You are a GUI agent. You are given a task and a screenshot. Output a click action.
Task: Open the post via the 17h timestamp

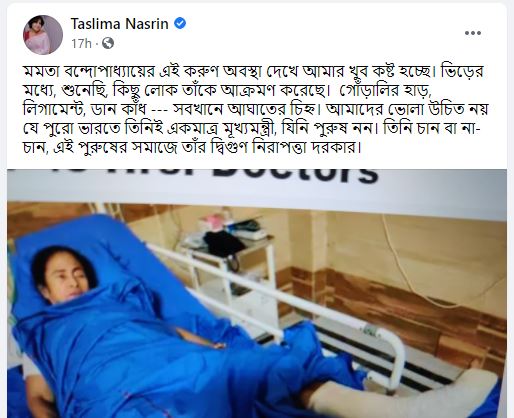[x=81, y=44]
